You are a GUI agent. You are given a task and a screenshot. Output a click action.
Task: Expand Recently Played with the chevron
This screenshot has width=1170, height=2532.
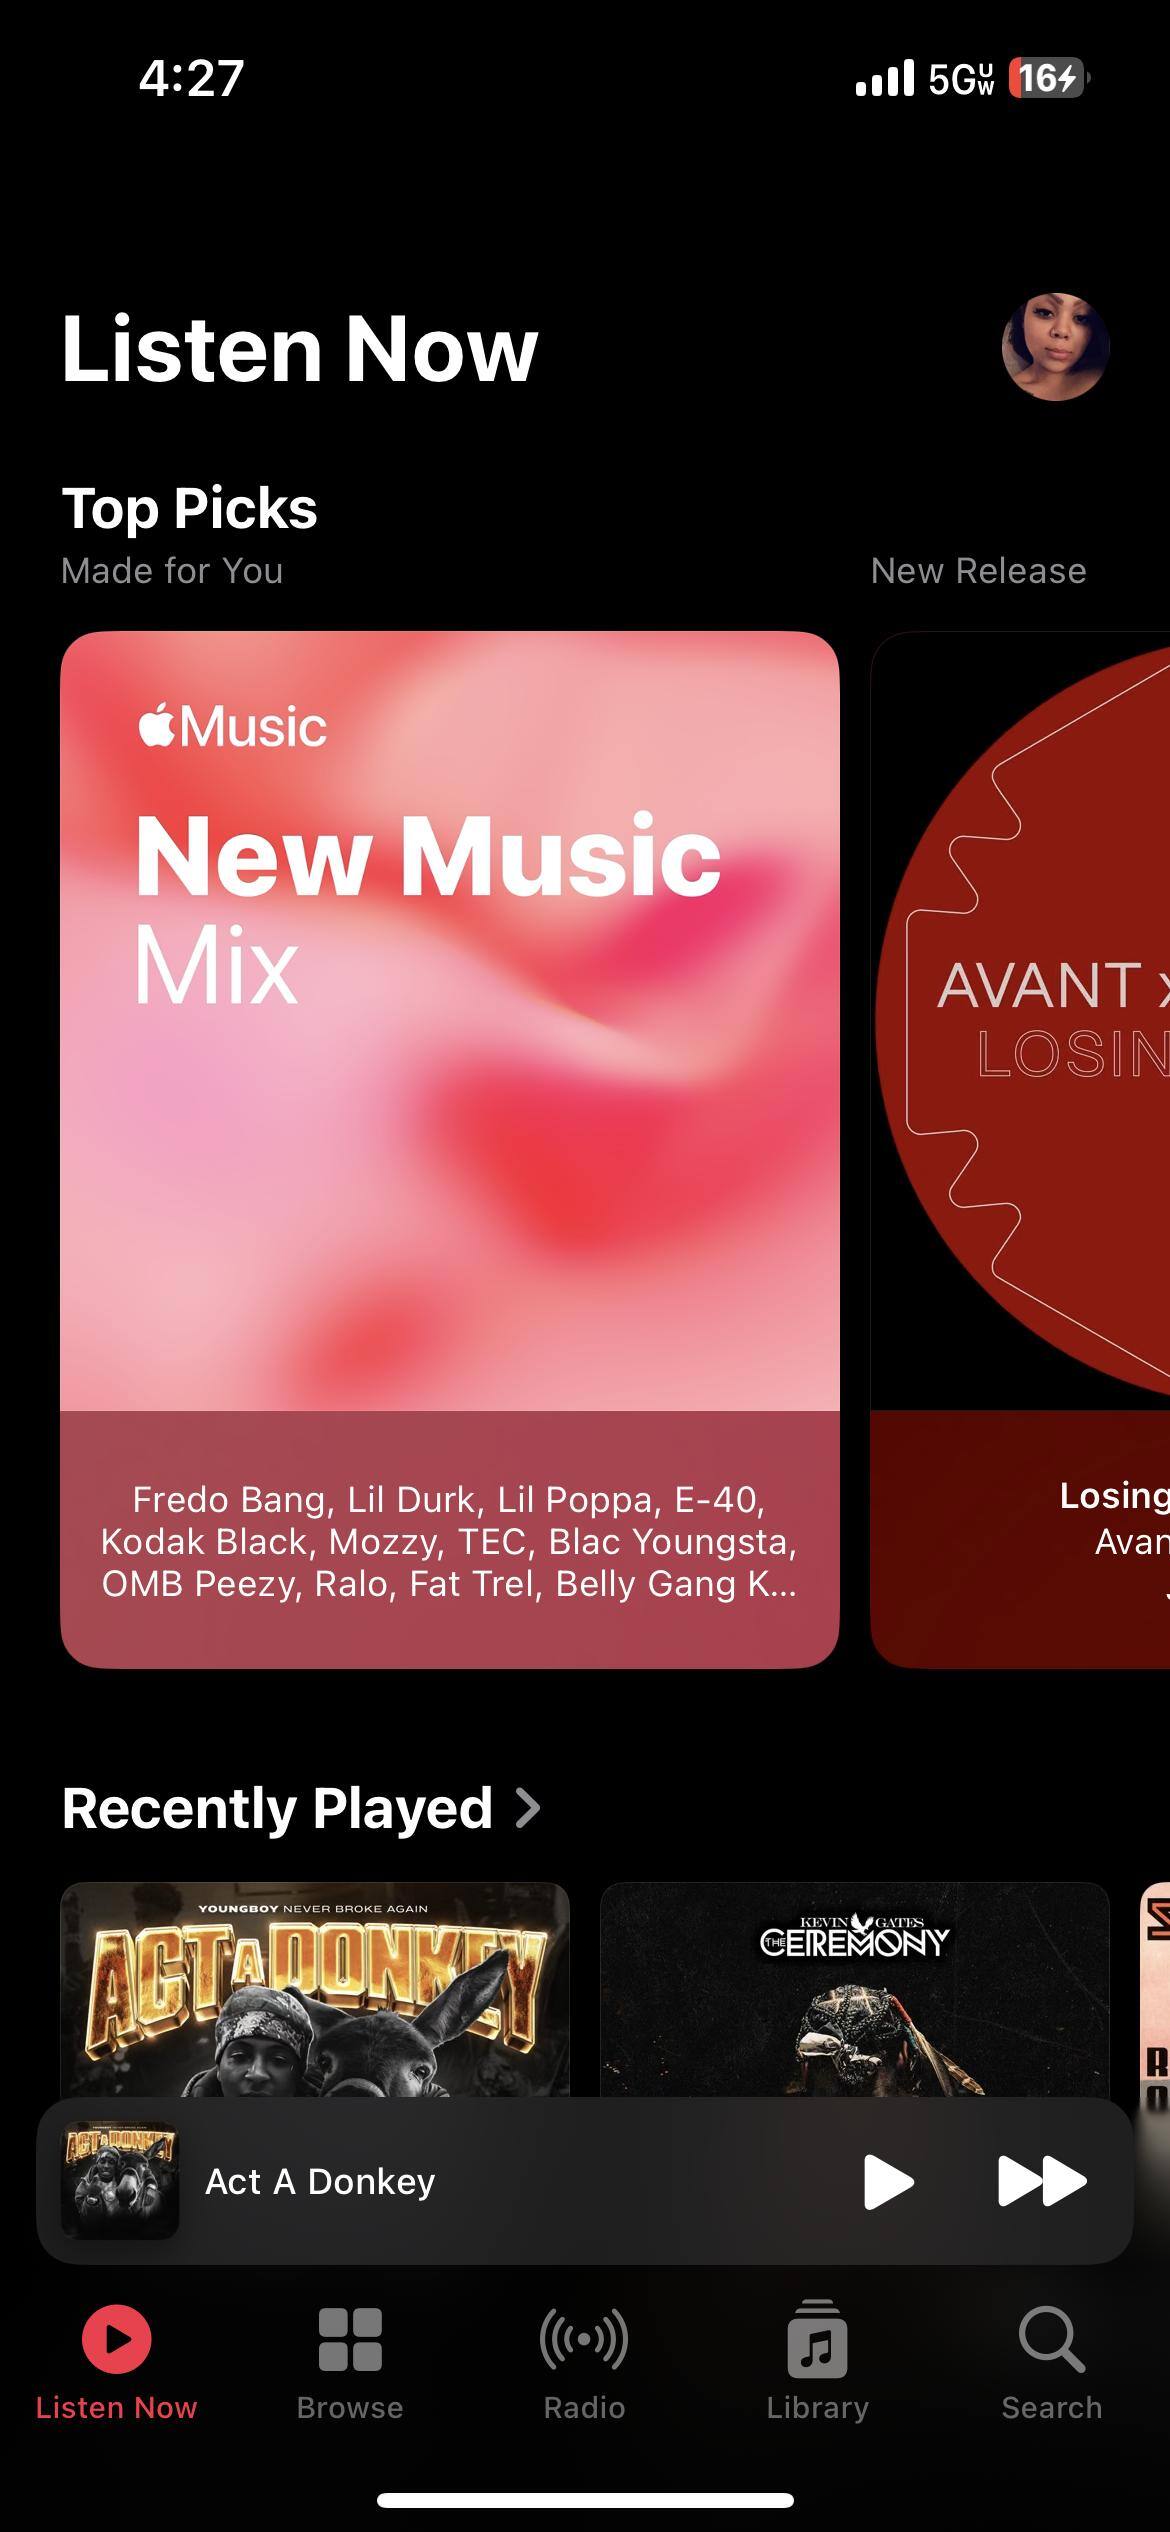tap(528, 1808)
